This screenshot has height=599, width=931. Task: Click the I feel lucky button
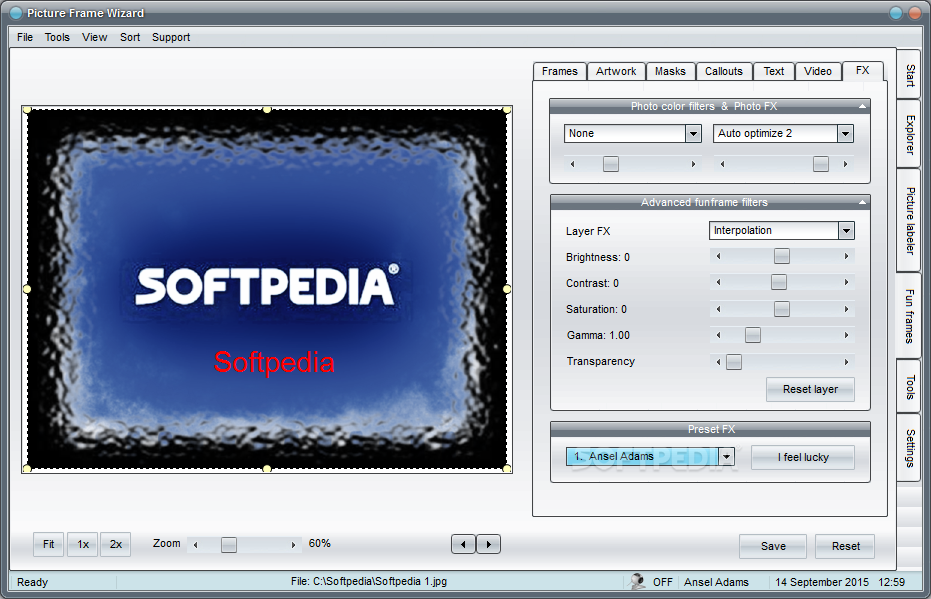(x=803, y=457)
